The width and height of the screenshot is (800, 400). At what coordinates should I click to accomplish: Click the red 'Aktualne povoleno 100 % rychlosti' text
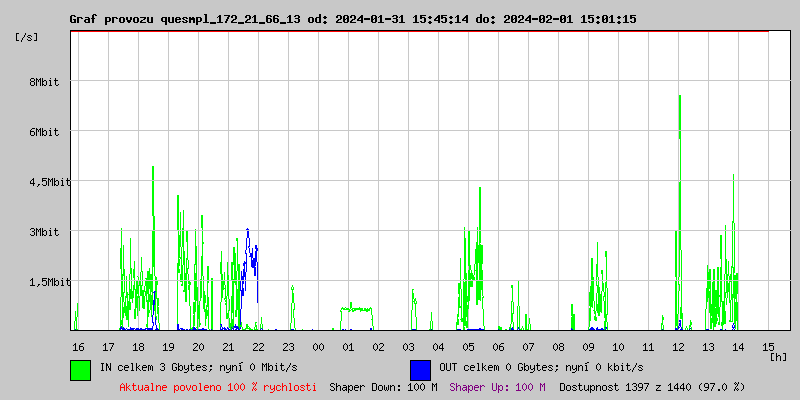[218, 386]
